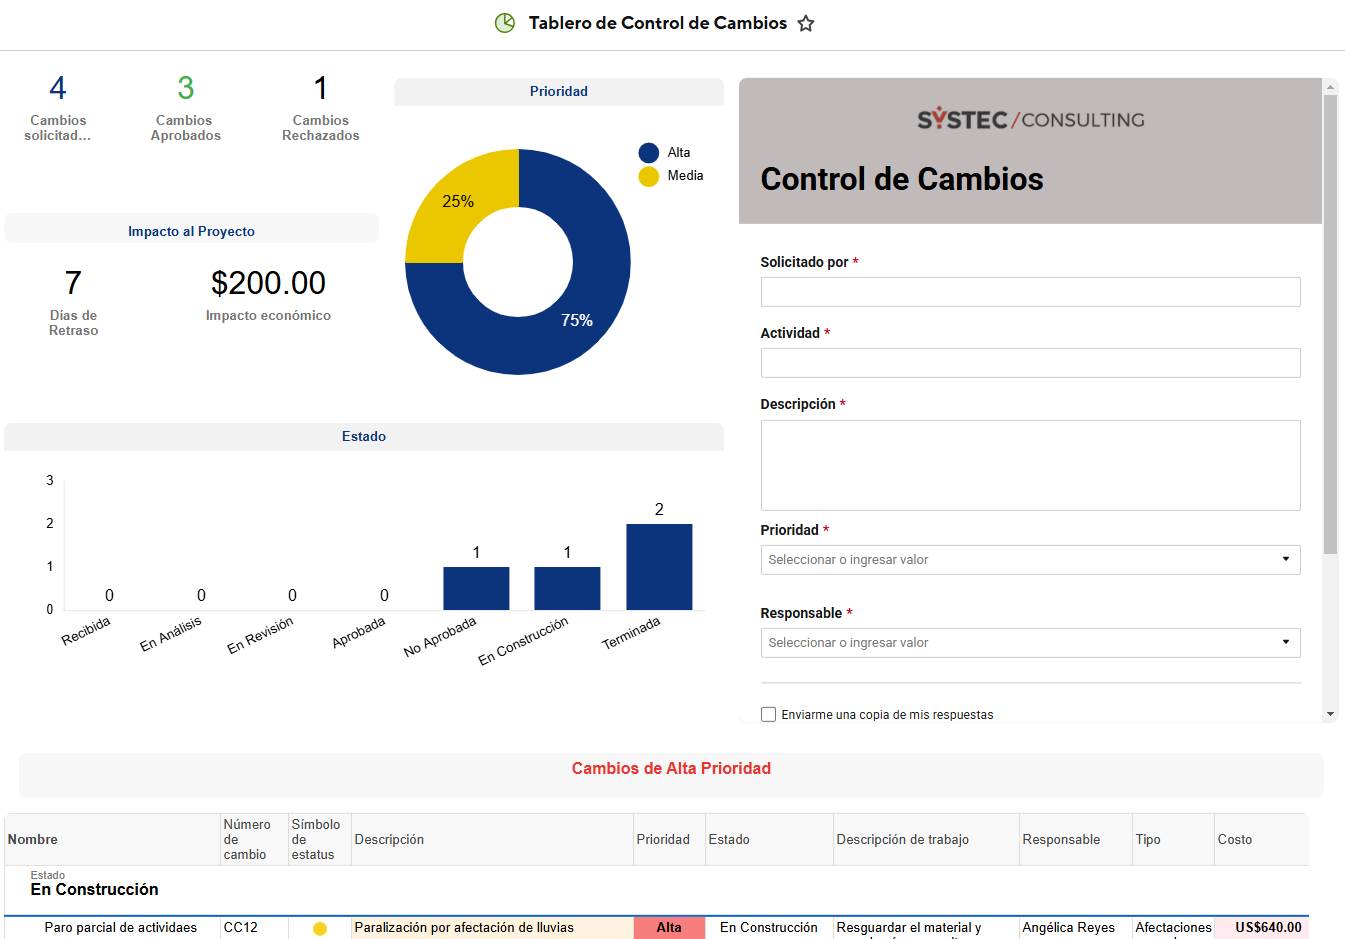
Task: Click the yellow 25% donut segment
Action: coord(458,201)
